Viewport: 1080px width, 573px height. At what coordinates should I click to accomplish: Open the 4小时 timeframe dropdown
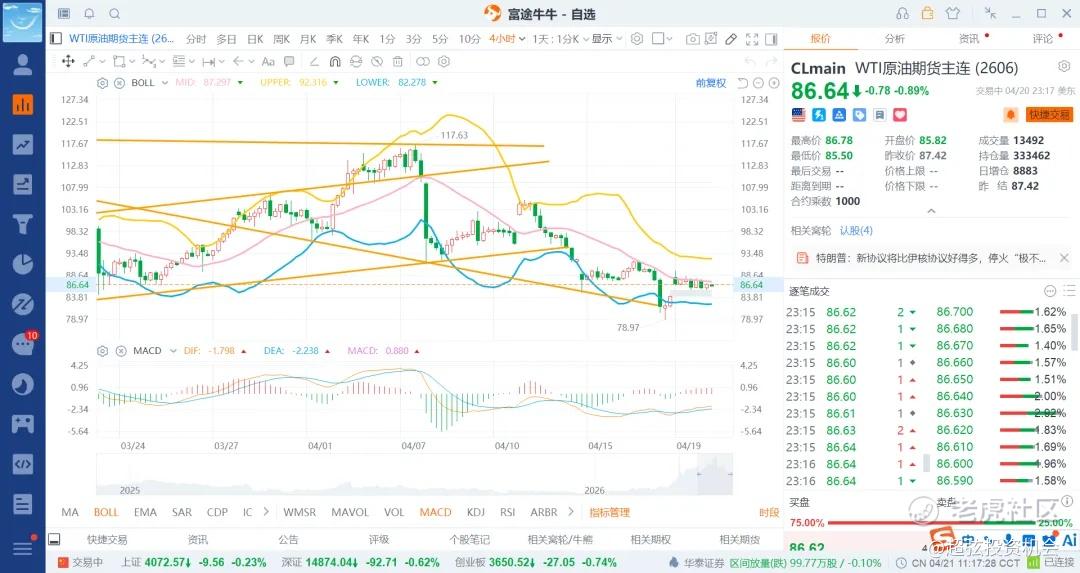(x=506, y=39)
